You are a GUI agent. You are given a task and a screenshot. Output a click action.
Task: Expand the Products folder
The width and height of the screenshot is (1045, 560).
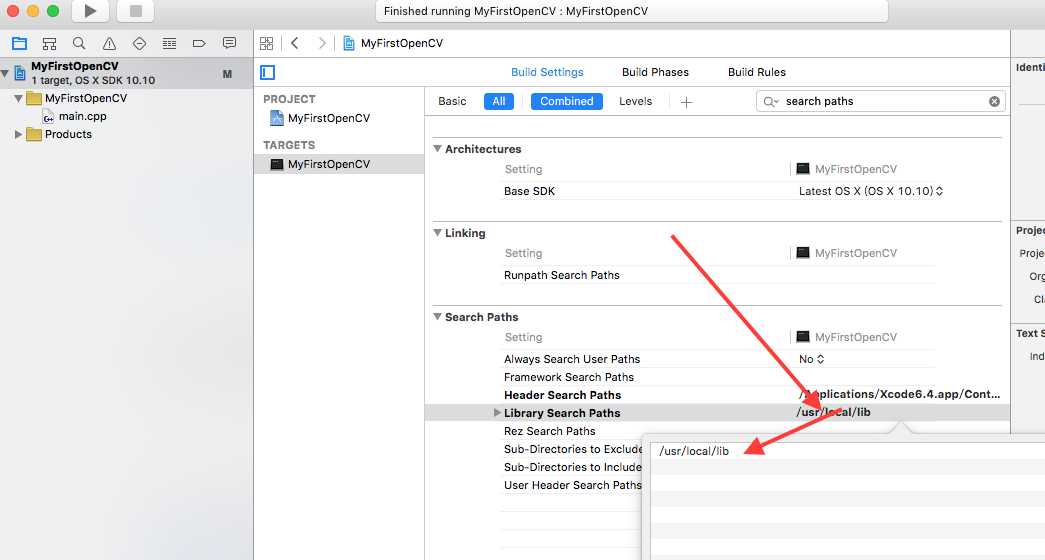coord(19,135)
